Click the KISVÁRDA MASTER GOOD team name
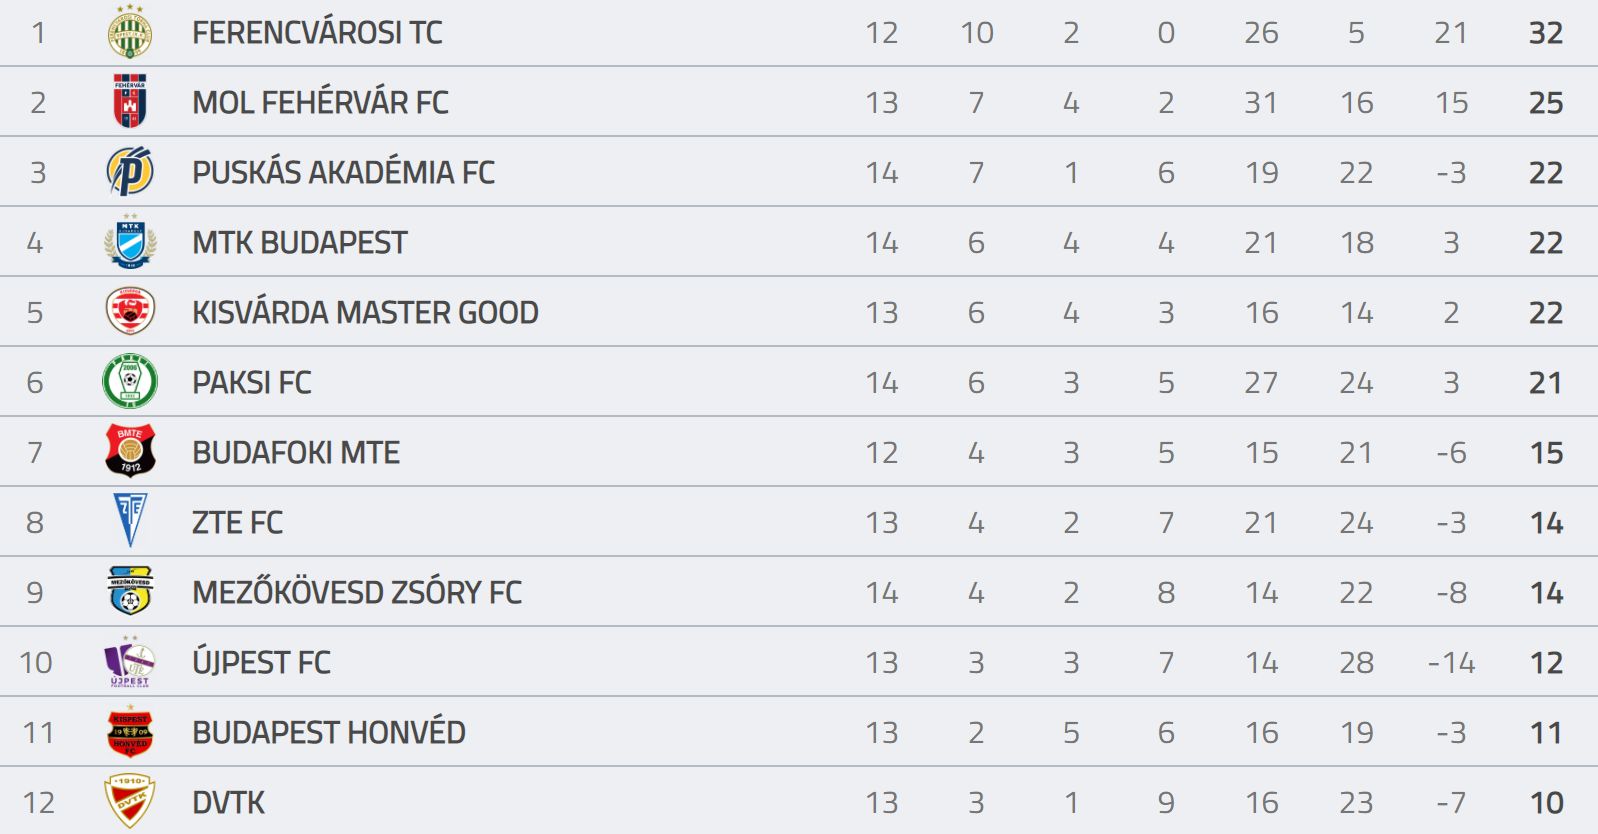1598x834 pixels. pyautogui.click(x=365, y=312)
